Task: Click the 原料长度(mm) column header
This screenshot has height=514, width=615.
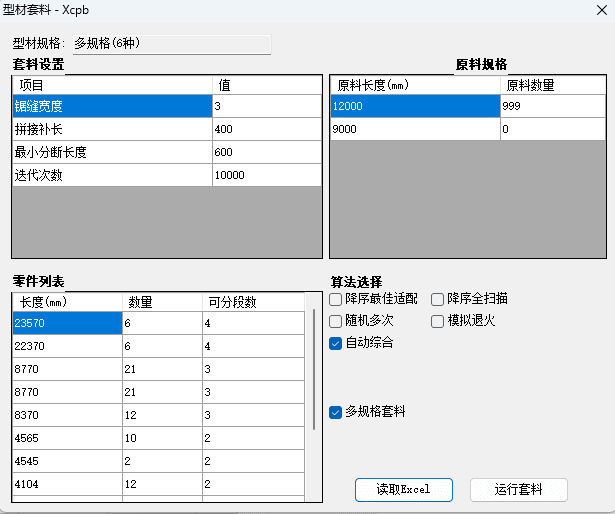Action: click(415, 85)
